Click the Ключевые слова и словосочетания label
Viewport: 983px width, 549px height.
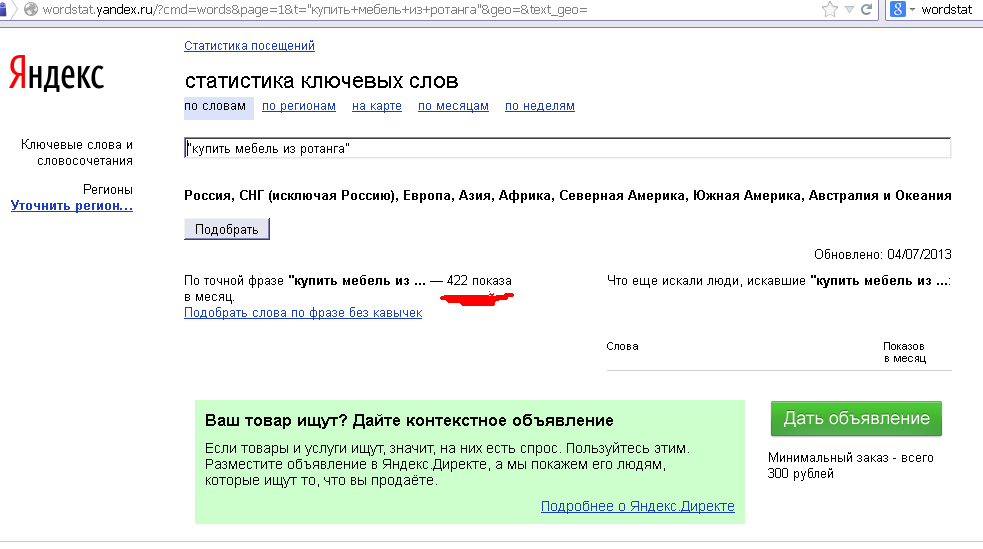tap(76, 152)
